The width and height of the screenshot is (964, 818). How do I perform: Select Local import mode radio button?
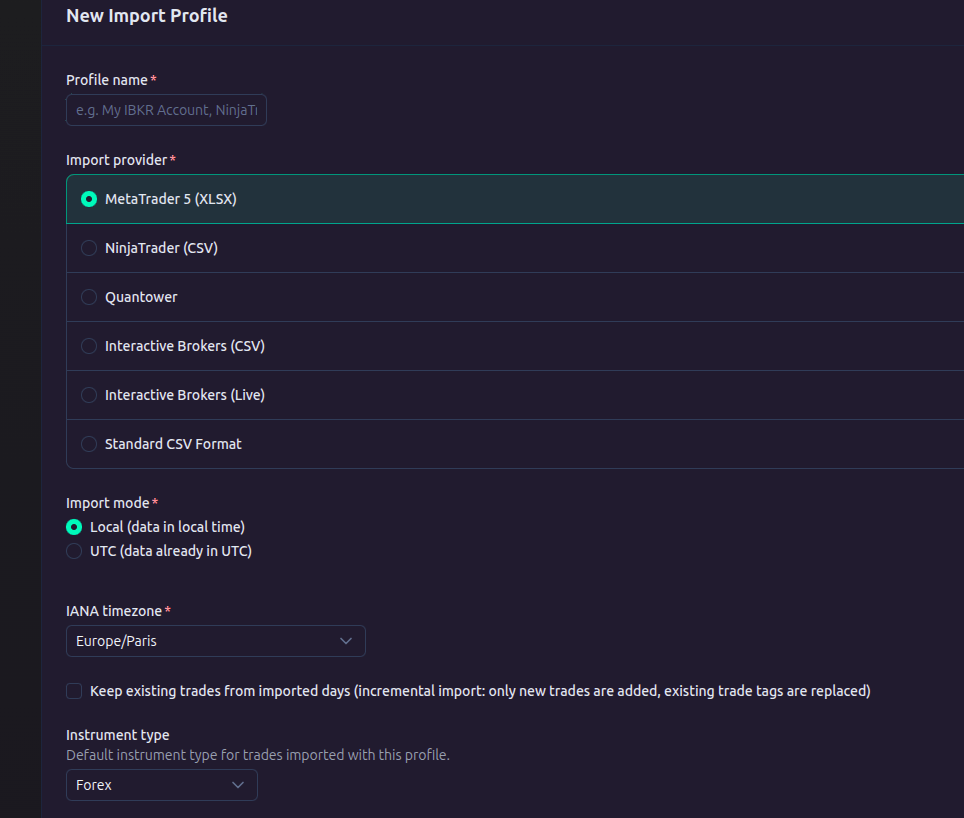pyautogui.click(x=74, y=527)
